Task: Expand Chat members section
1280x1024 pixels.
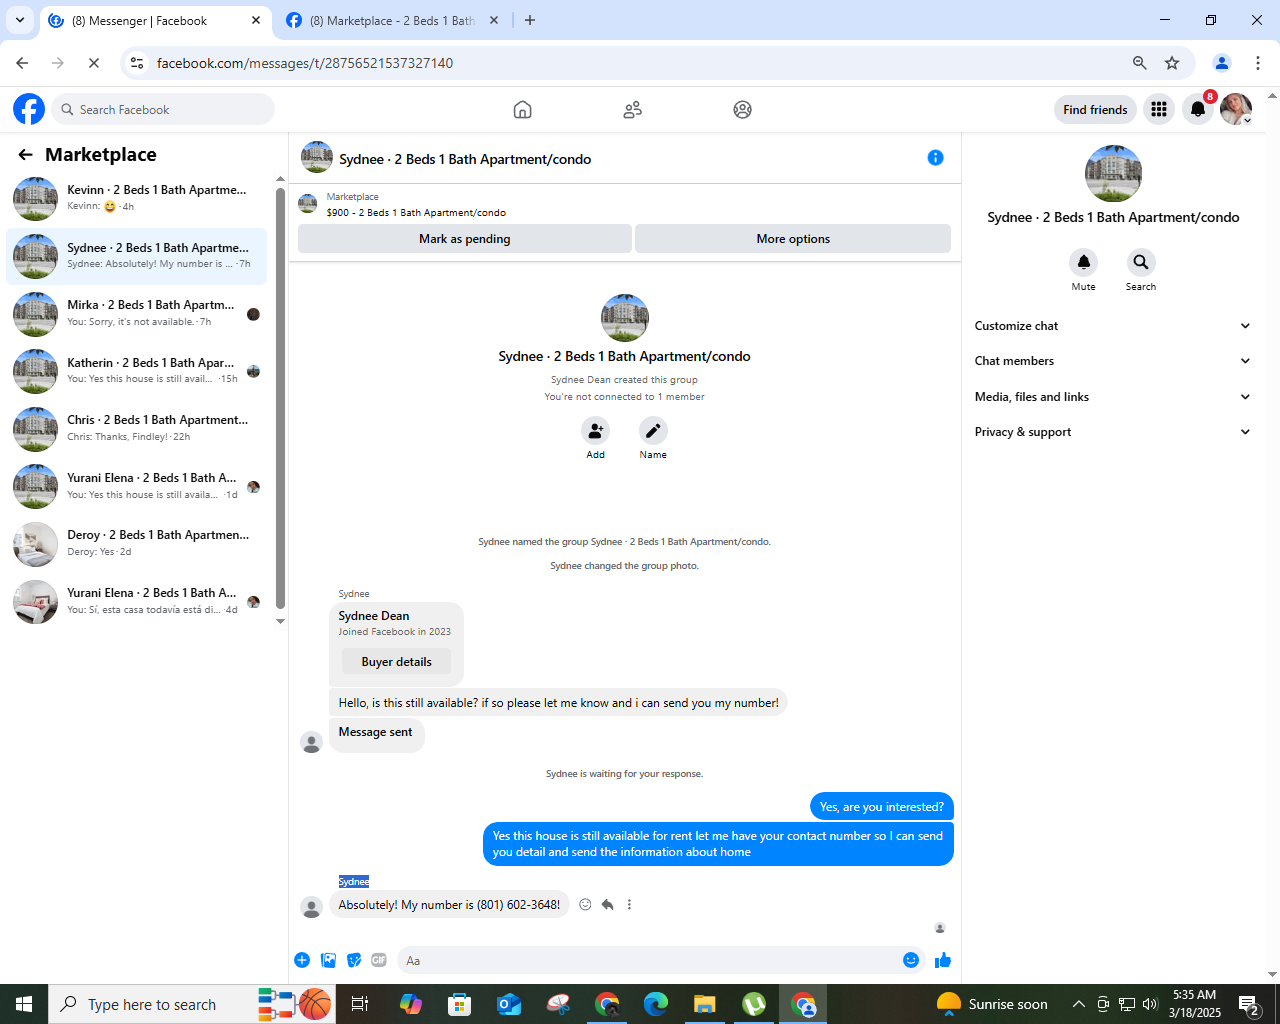Action: 1113,361
